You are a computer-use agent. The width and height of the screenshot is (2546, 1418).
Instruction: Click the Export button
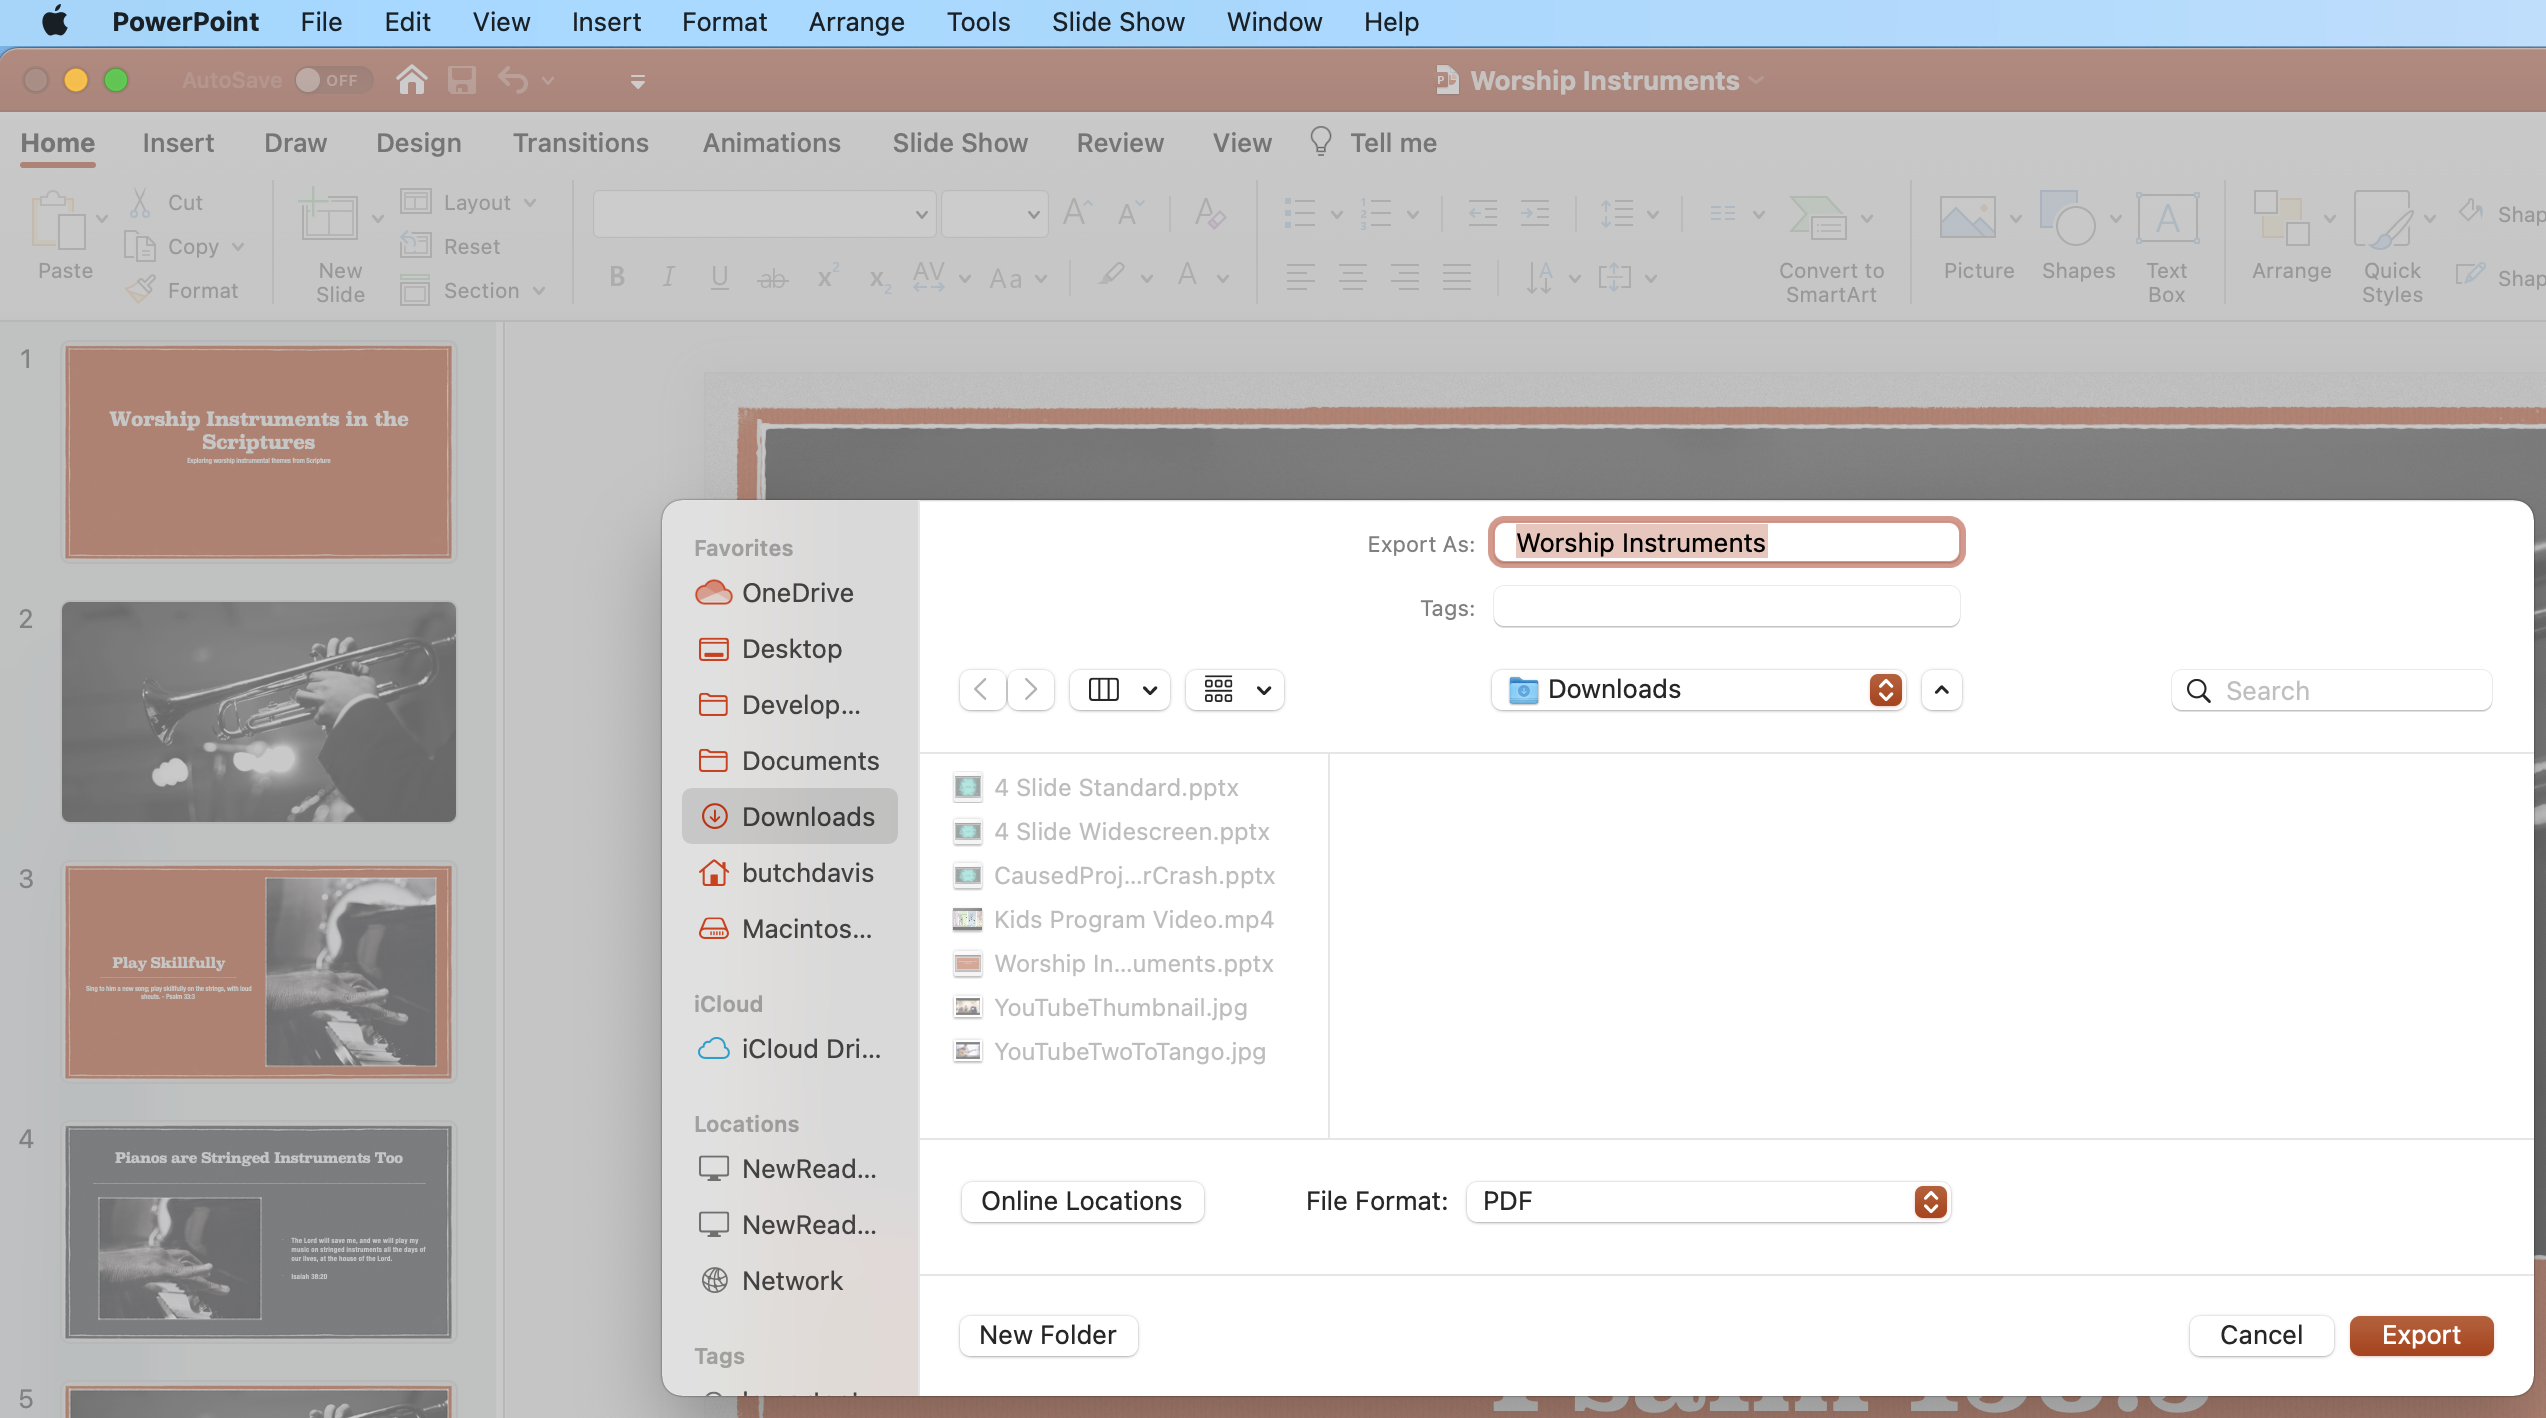2421,1335
